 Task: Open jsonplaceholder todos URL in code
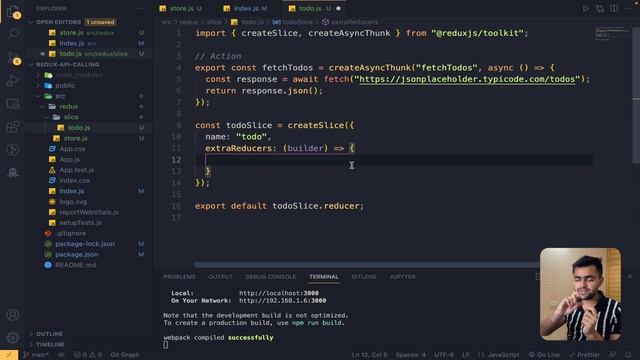point(467,79)
